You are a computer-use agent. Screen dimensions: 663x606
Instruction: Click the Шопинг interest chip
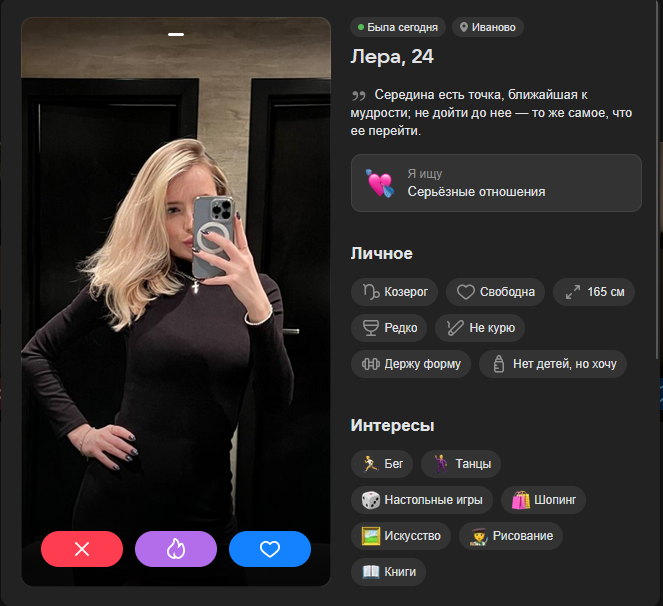tap(543, 500)
